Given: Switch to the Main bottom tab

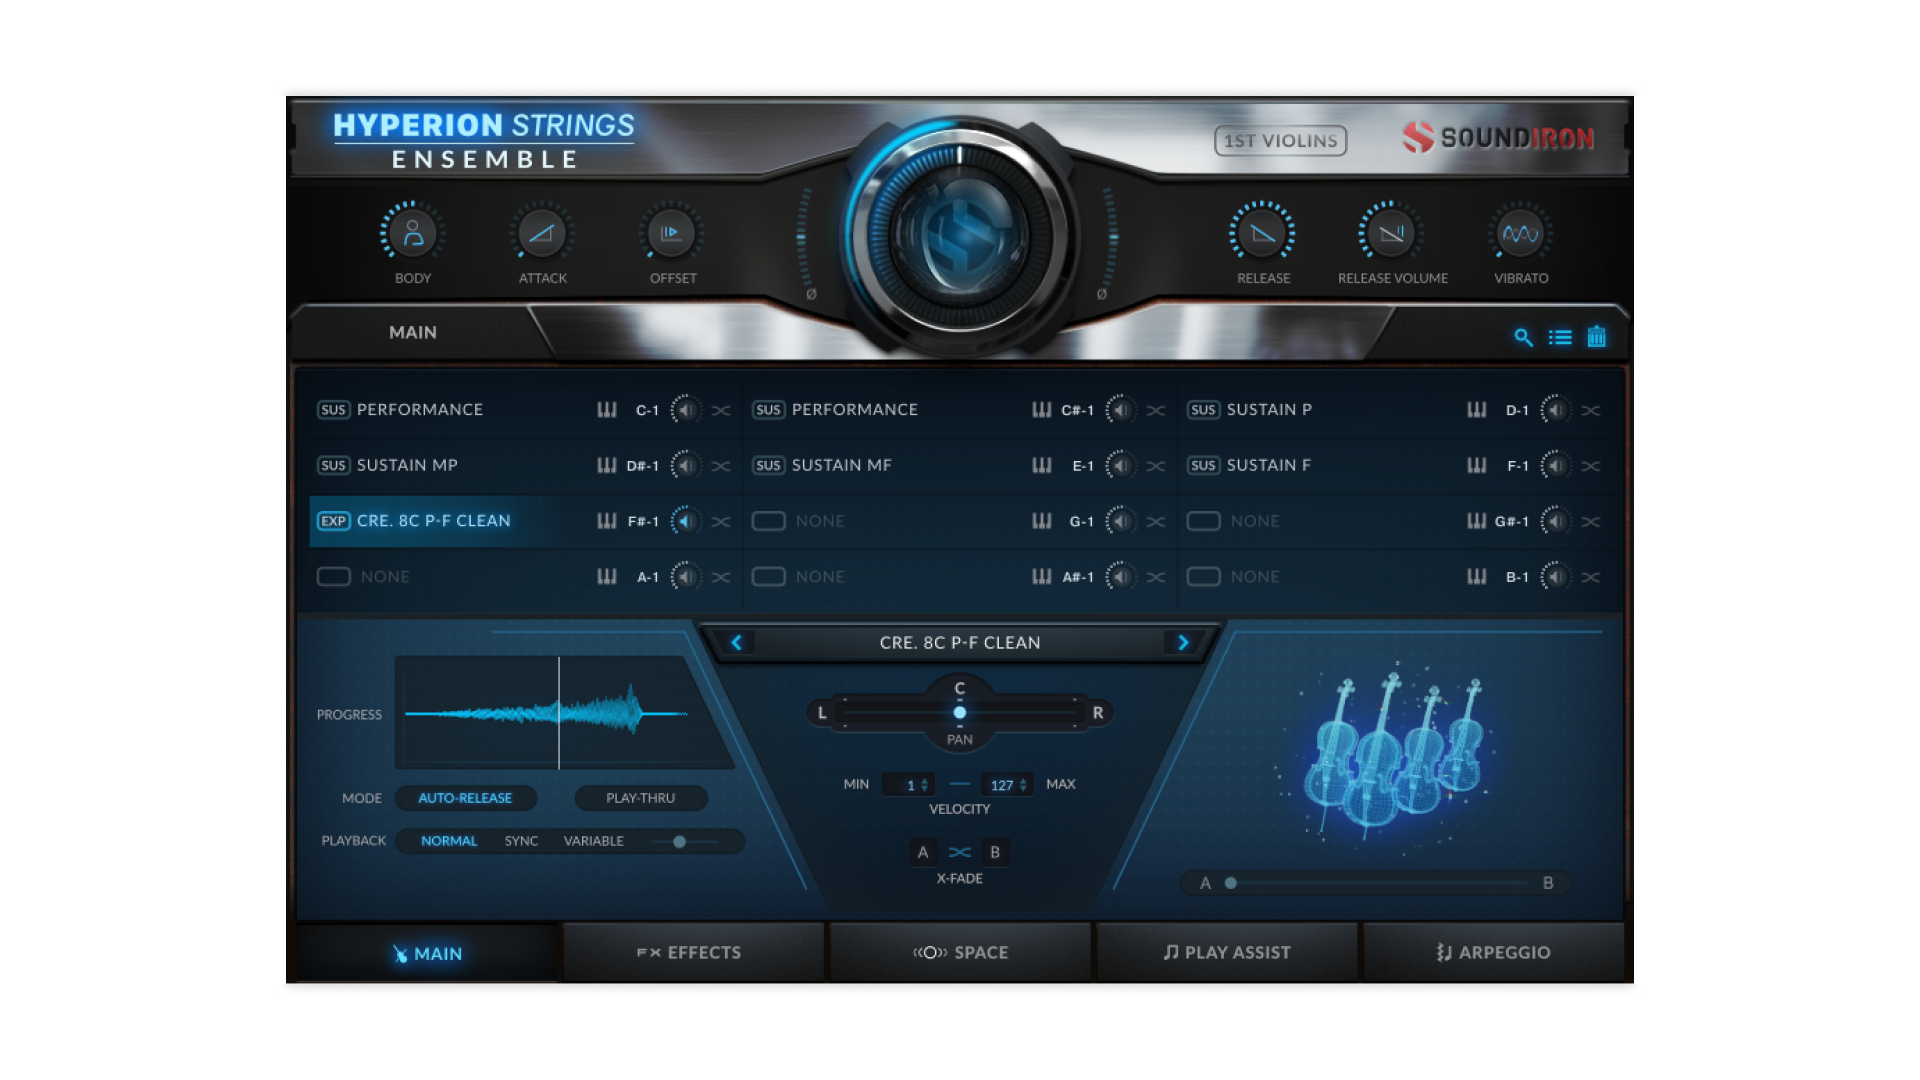Looking at the screenshot, I should 428,953.
